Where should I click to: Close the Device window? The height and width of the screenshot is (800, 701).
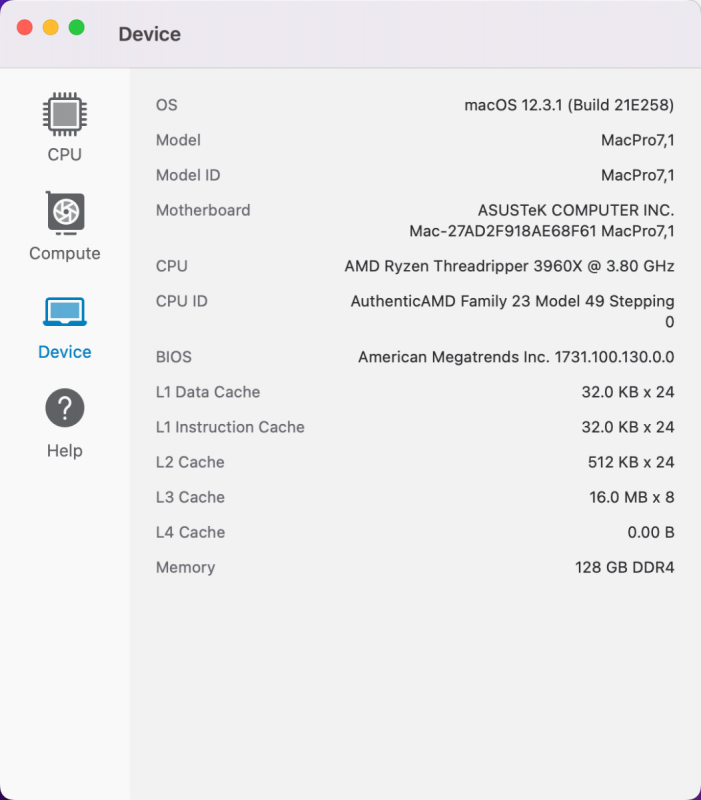25,28
